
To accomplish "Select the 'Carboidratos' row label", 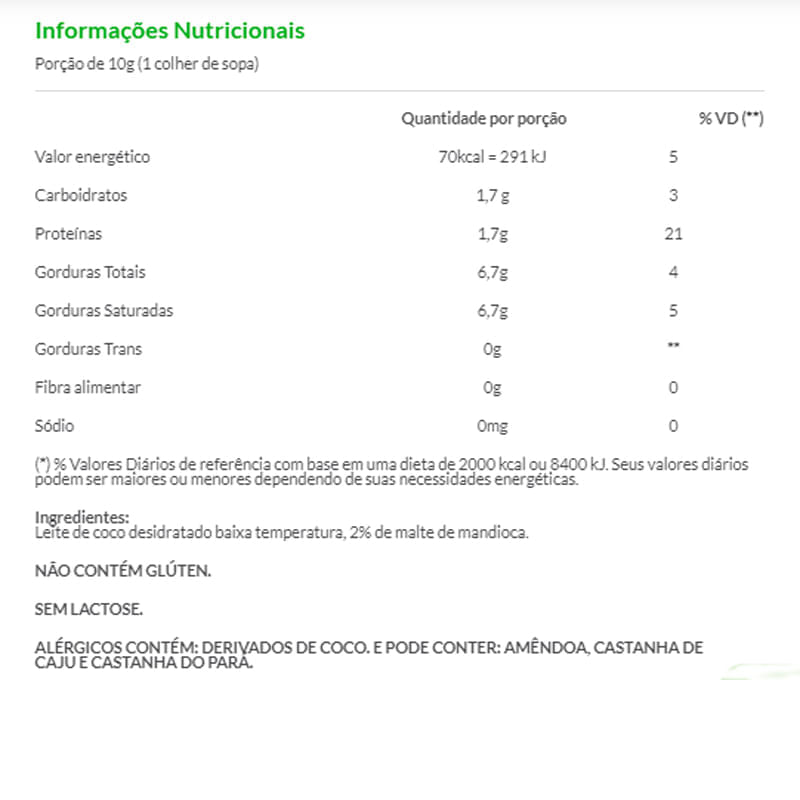I will [81, 195].
